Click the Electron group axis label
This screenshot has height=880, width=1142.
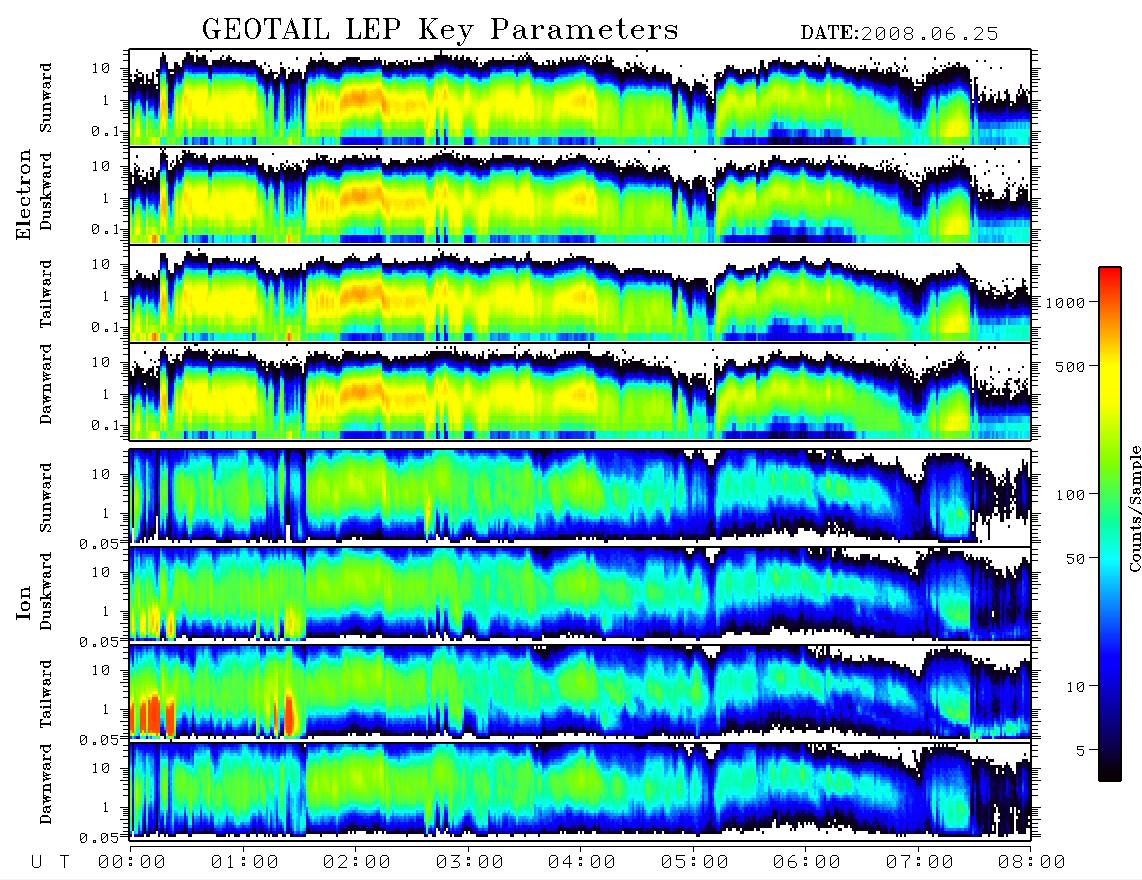pyautogui.click(x=24, y=194)
